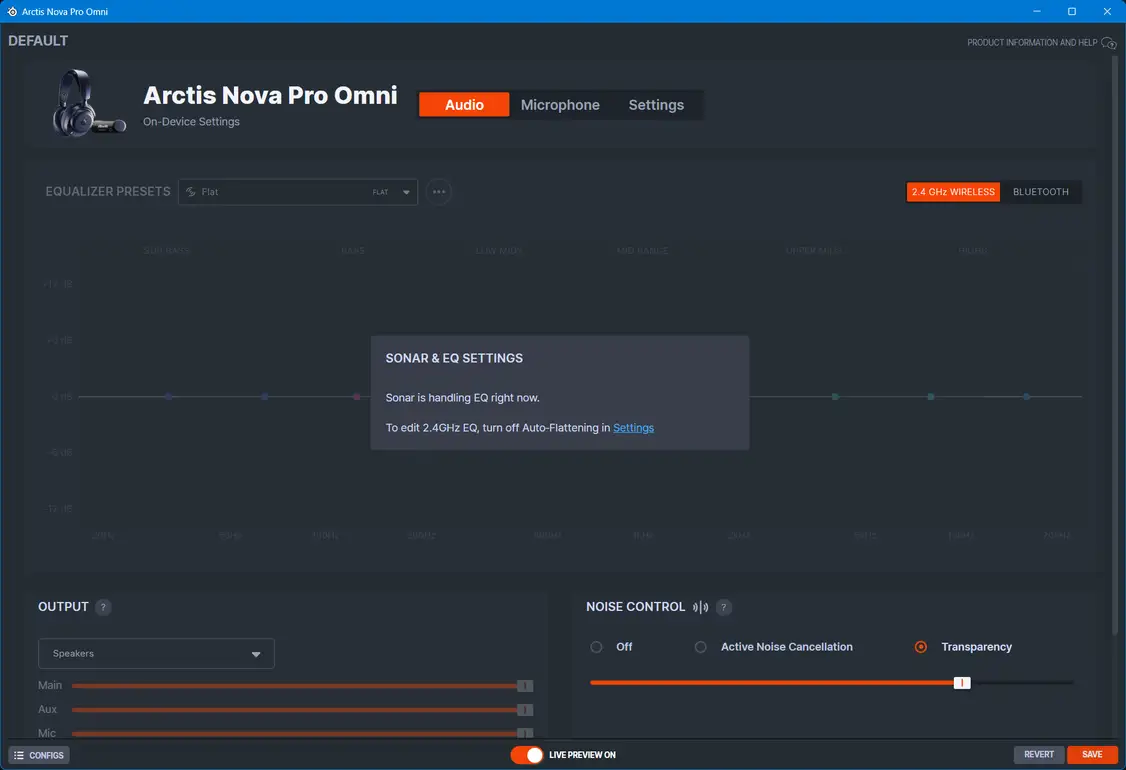Image resolution: width=1126 pixels, height=770 pixels.
Task: Switch to the Microphone tab
Action: (560, 105)
